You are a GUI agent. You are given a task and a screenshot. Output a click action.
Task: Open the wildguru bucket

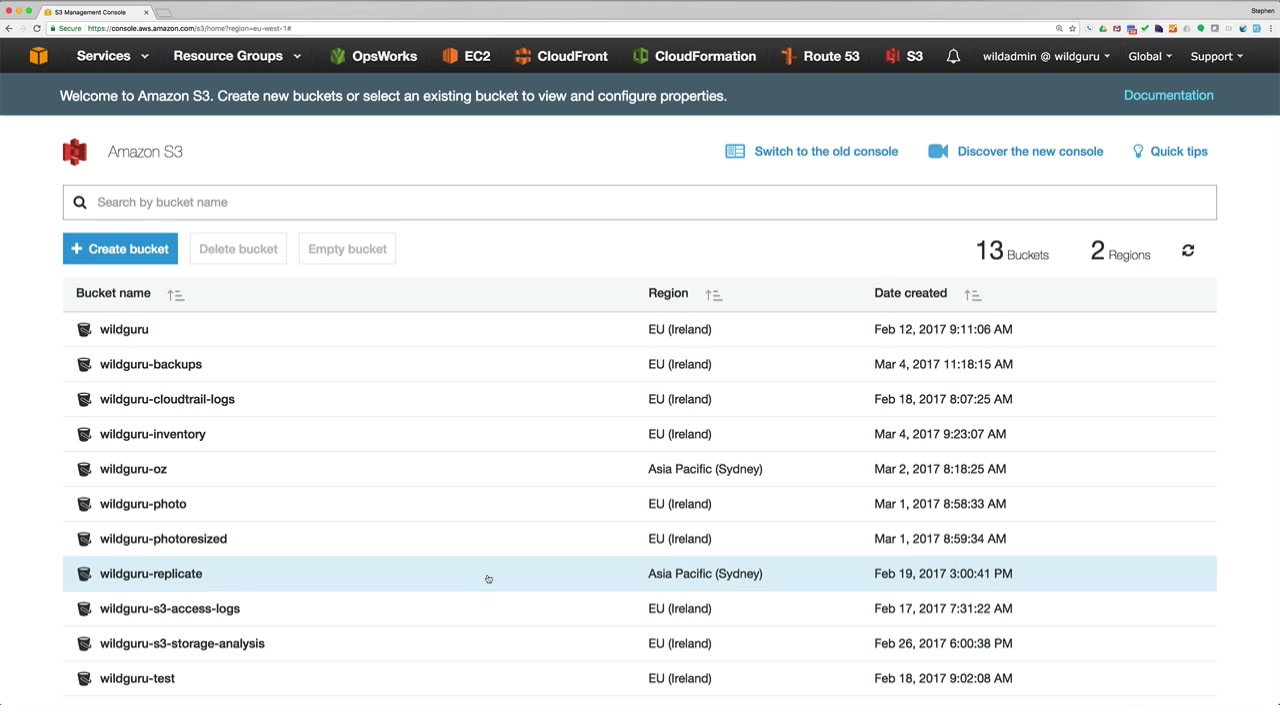pos(124,329)
